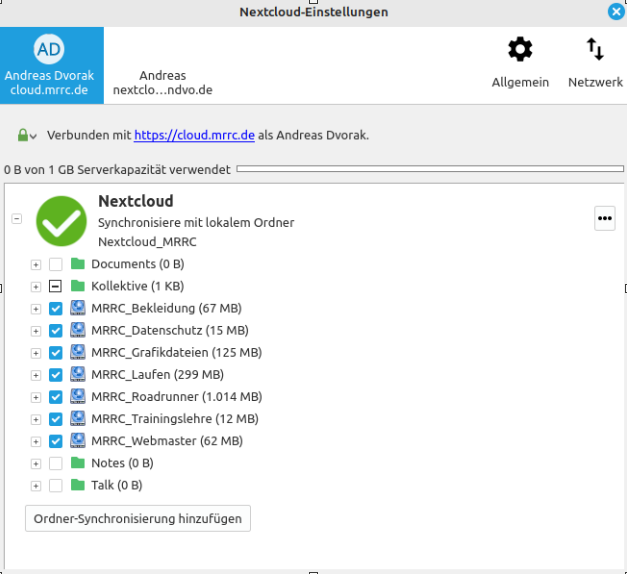Click the green sync status checkmark

[x=61, y=221]
